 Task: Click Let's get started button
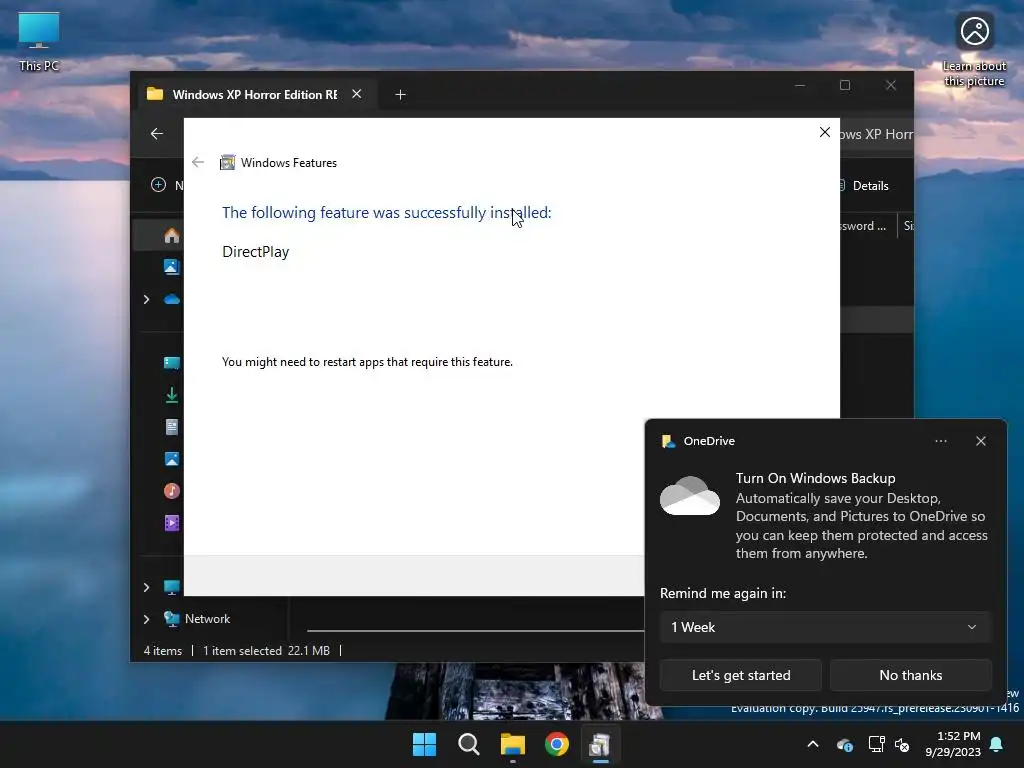pyautogui.click(x=741, y=675)
